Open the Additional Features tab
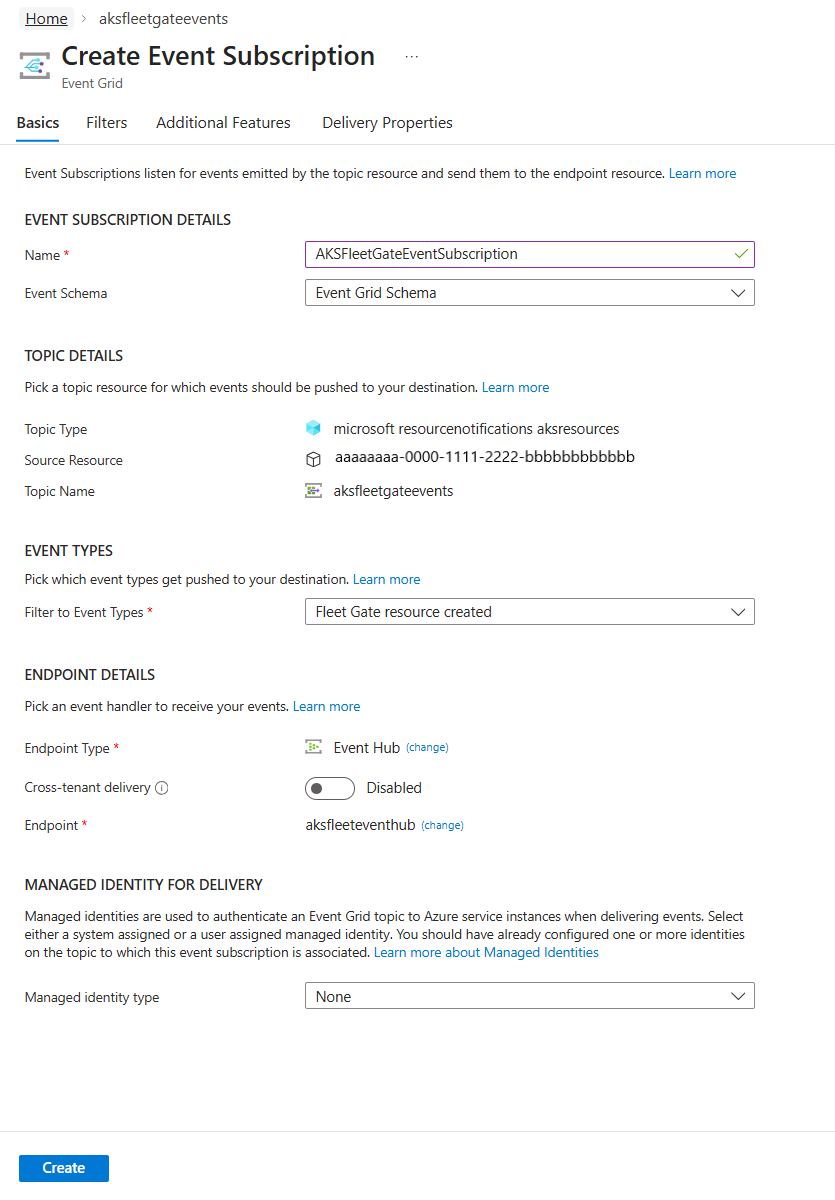The height and width of the screenshot is (1200, 835). [223, 123]
